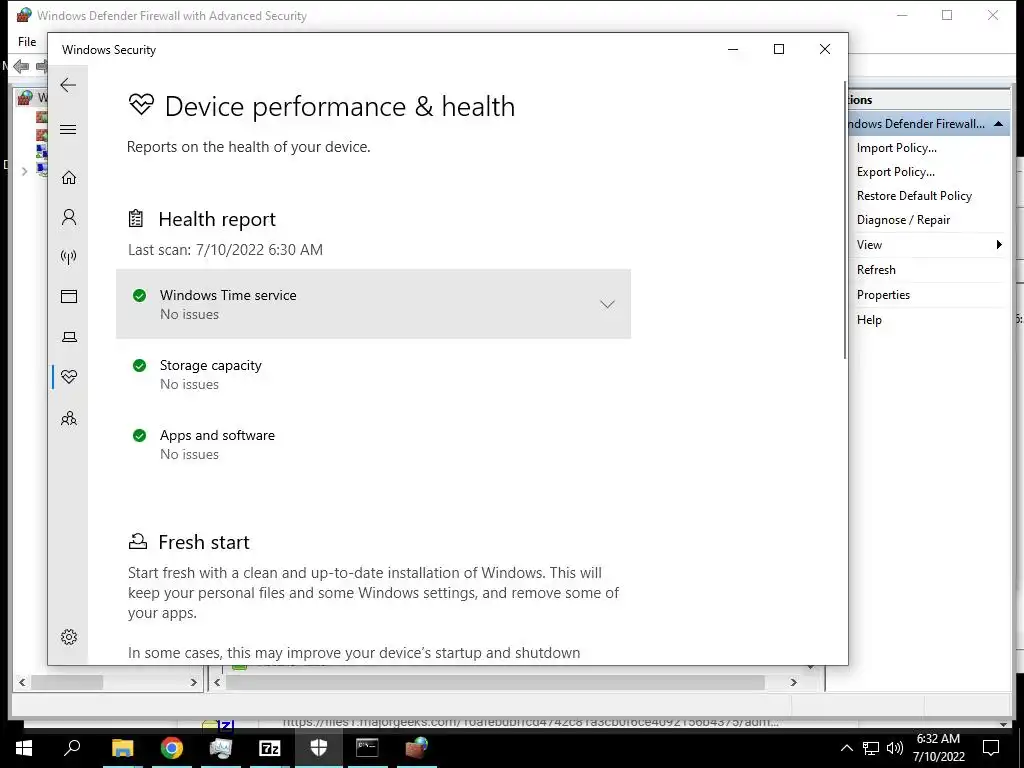This screenshot has height=768, width=1024.
Task: Open network status tray icon
Action: pyautogui.click(x=871, y=748)
